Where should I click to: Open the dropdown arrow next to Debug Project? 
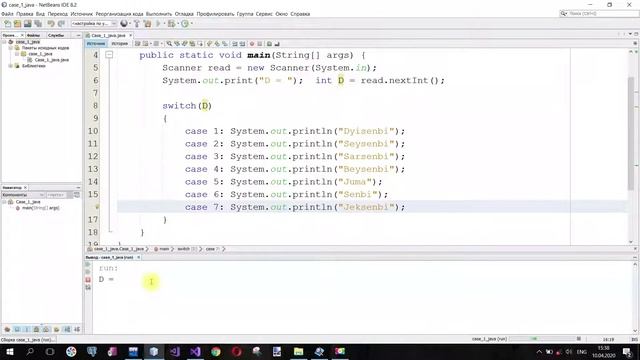click(x=177, y=24)
